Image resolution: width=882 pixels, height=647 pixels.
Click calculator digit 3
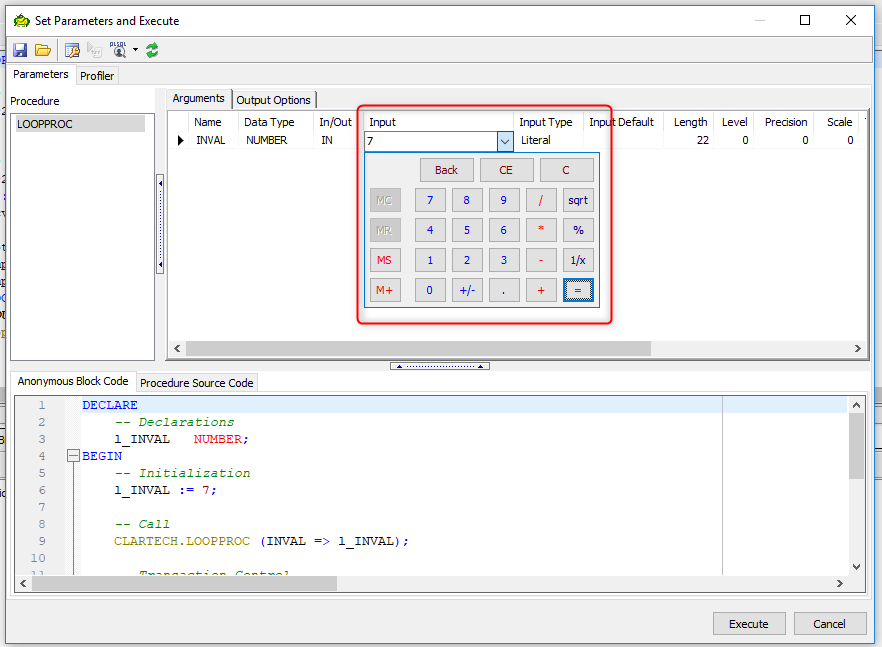tap(503, 260)
